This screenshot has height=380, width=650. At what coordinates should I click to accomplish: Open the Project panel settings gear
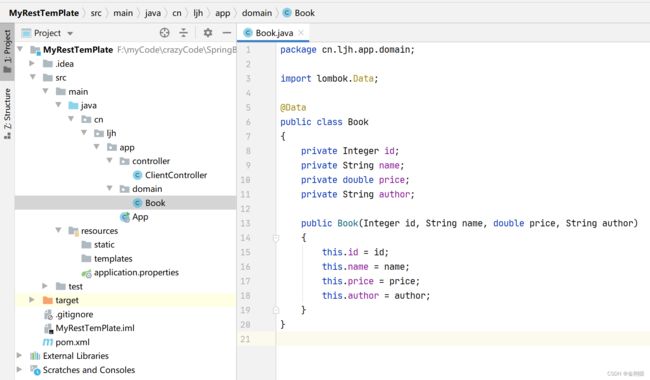(208, 33)
